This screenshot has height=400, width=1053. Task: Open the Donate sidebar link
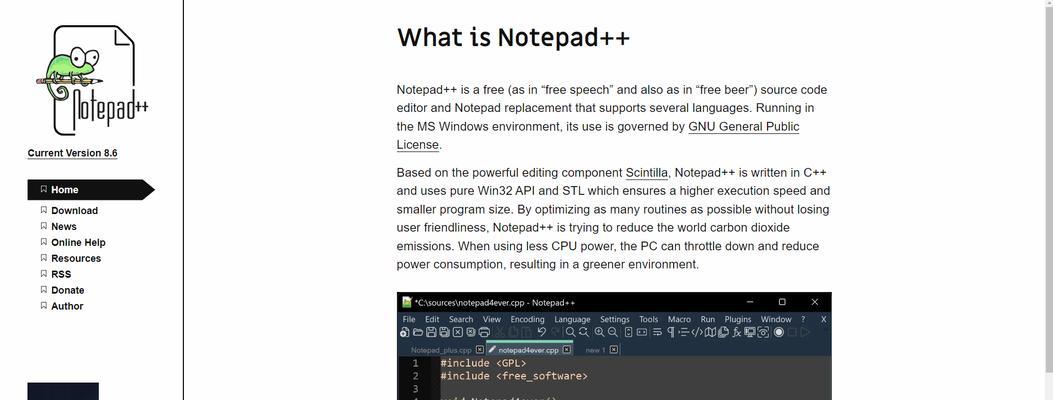click(x=67, y=290)
